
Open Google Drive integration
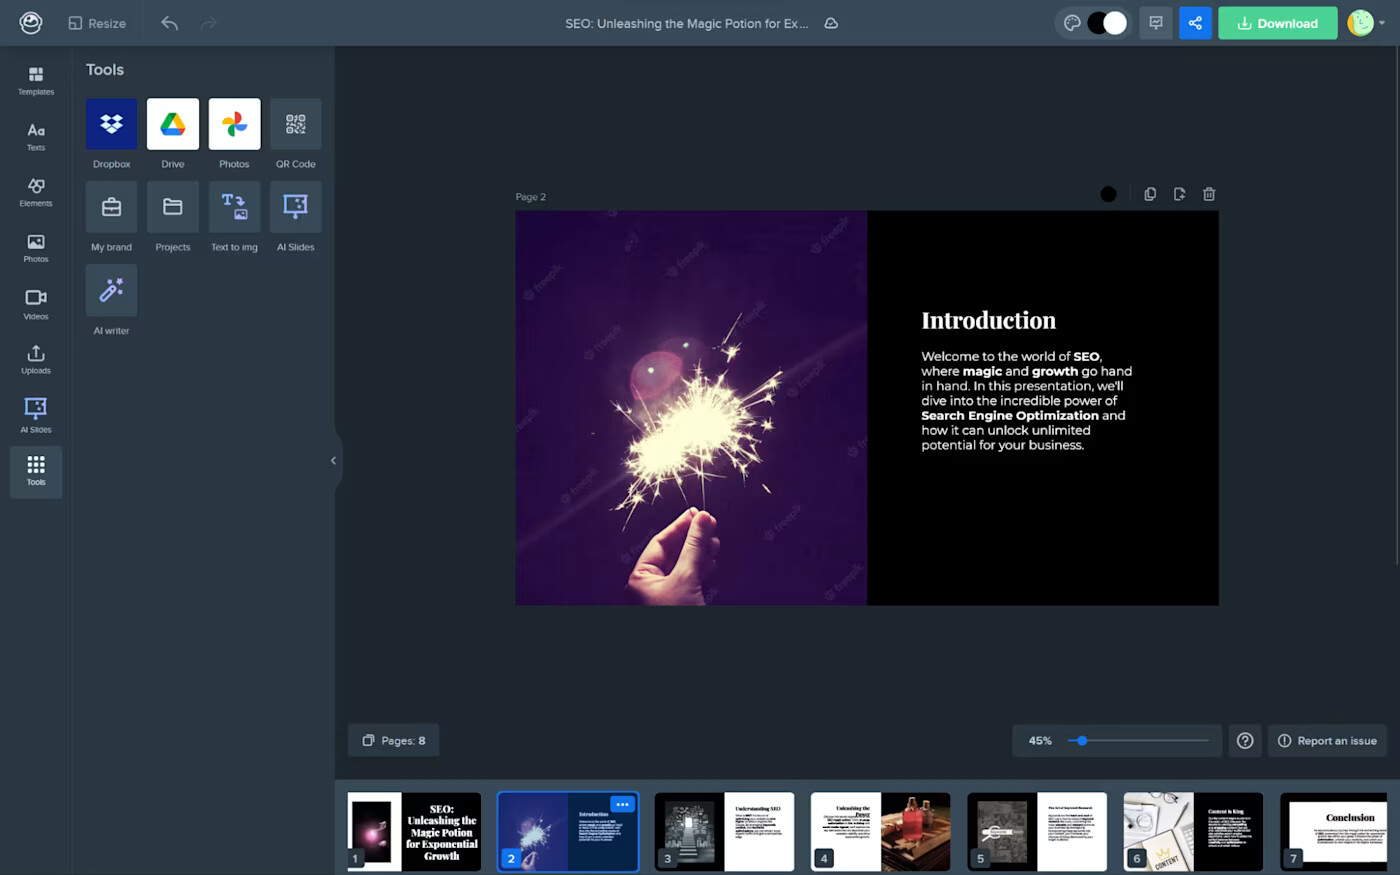[x=173, y=124]
